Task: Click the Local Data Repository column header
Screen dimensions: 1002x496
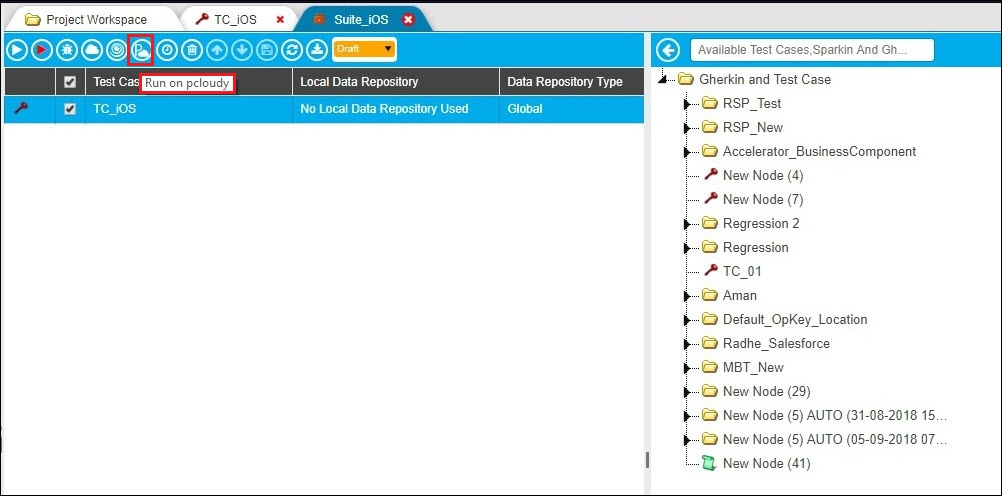Action: 396,82
